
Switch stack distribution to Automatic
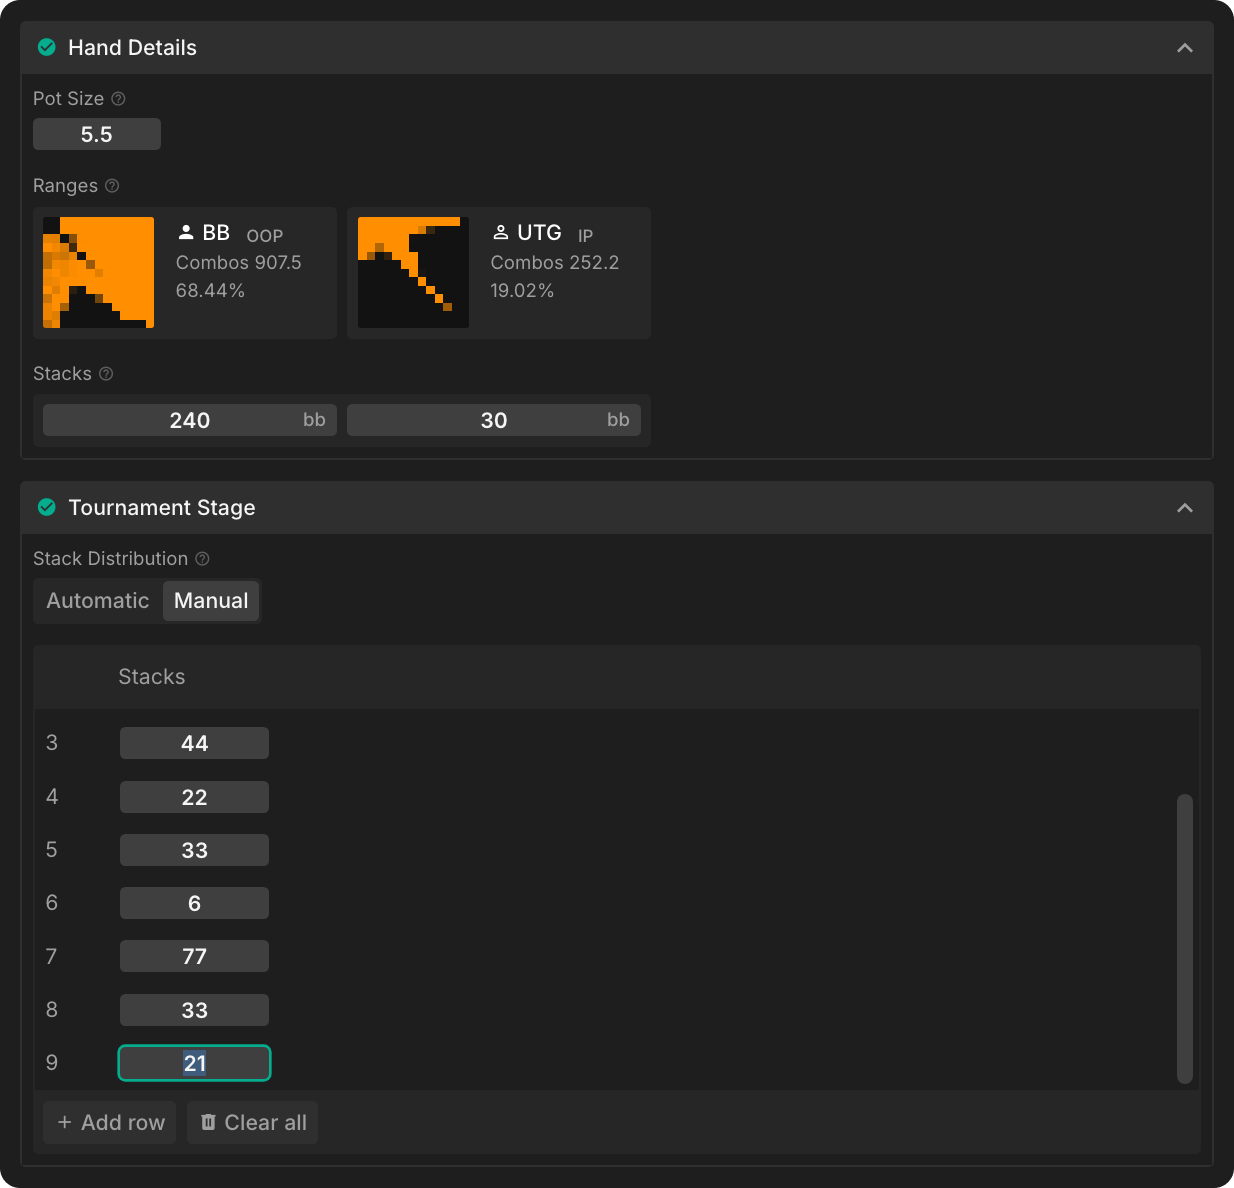(98, 601)
